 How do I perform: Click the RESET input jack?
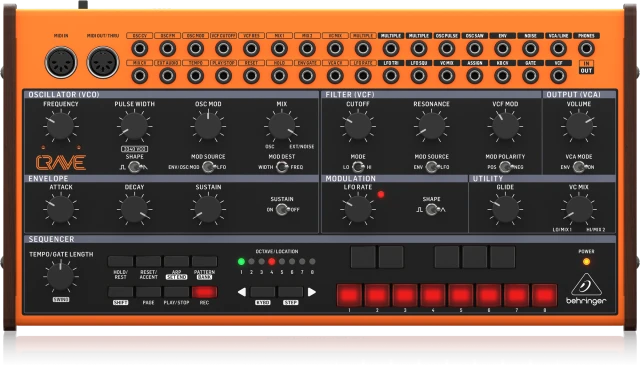(251, 76)
